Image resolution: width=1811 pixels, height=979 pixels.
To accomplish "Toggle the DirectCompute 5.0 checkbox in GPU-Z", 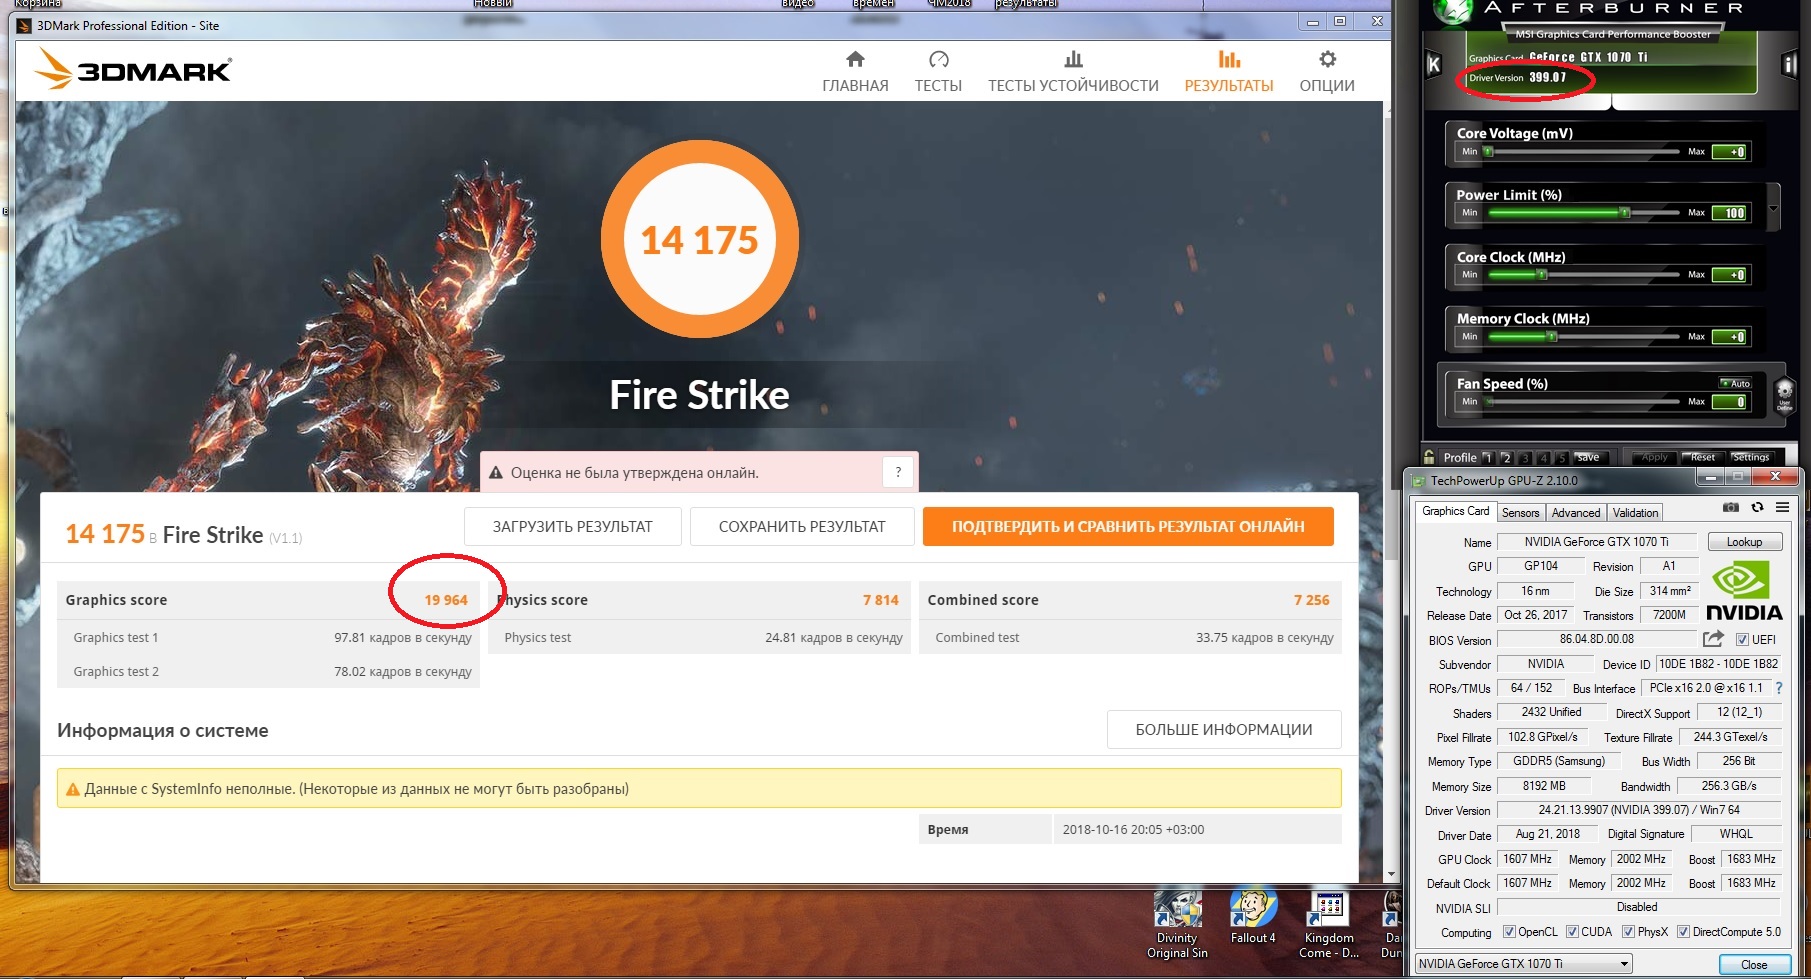I will pos(1683,932).
